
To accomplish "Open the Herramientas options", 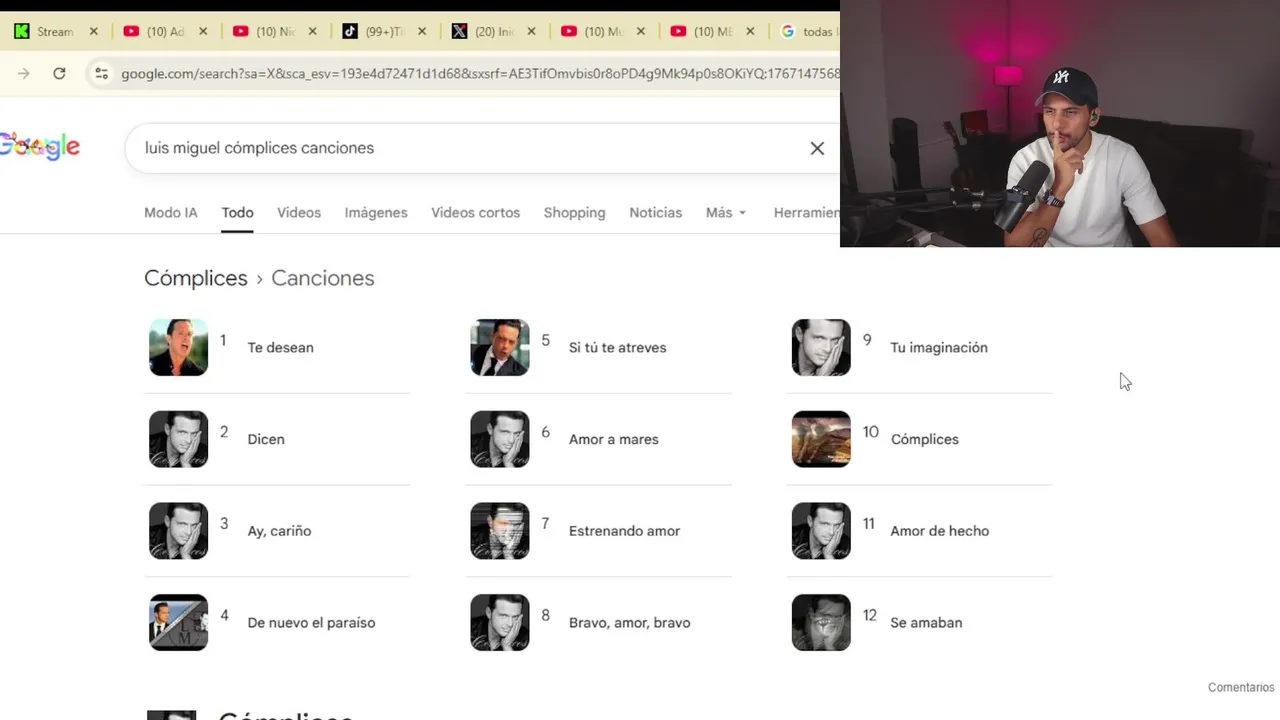I will tap(806, 213).
